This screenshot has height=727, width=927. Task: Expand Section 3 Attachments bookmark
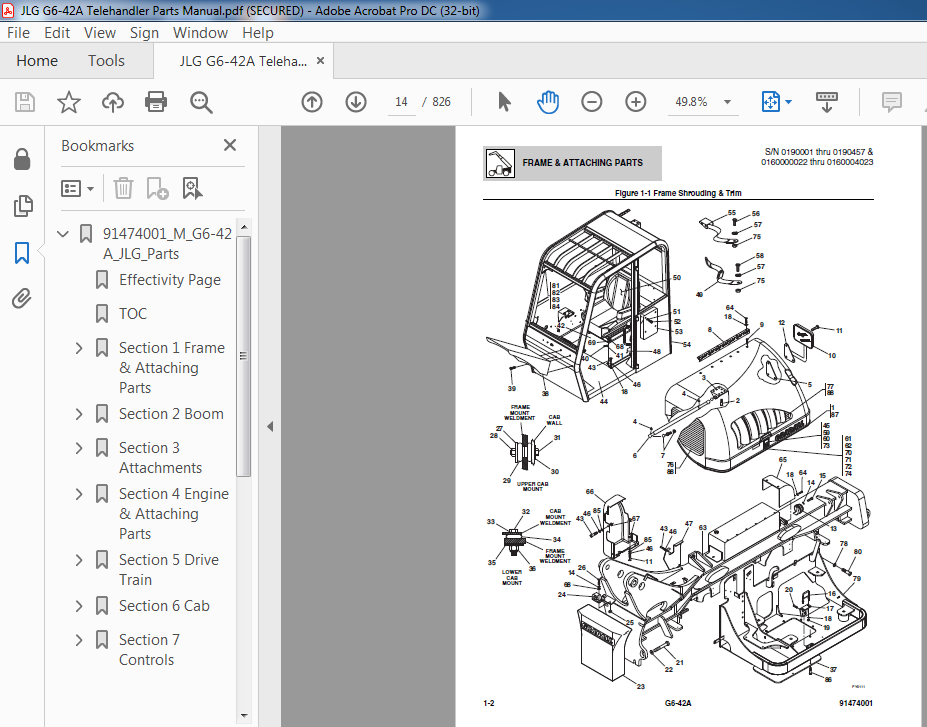[79, 447]
